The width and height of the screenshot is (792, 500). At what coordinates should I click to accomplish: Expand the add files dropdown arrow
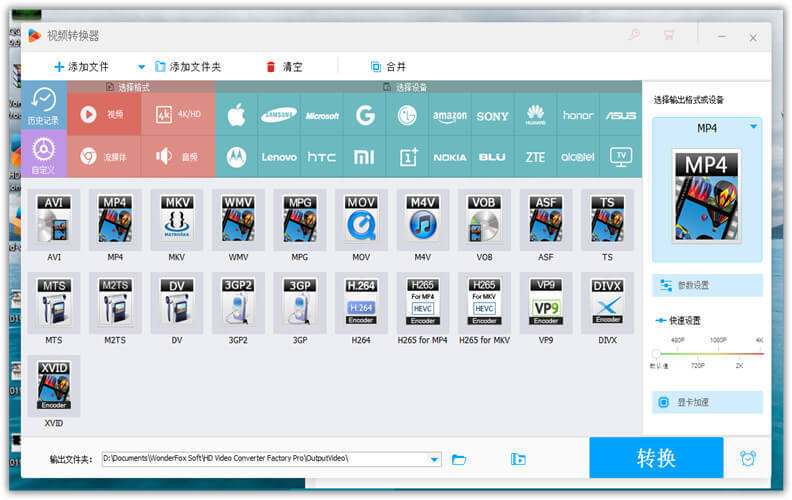[141, 67]
